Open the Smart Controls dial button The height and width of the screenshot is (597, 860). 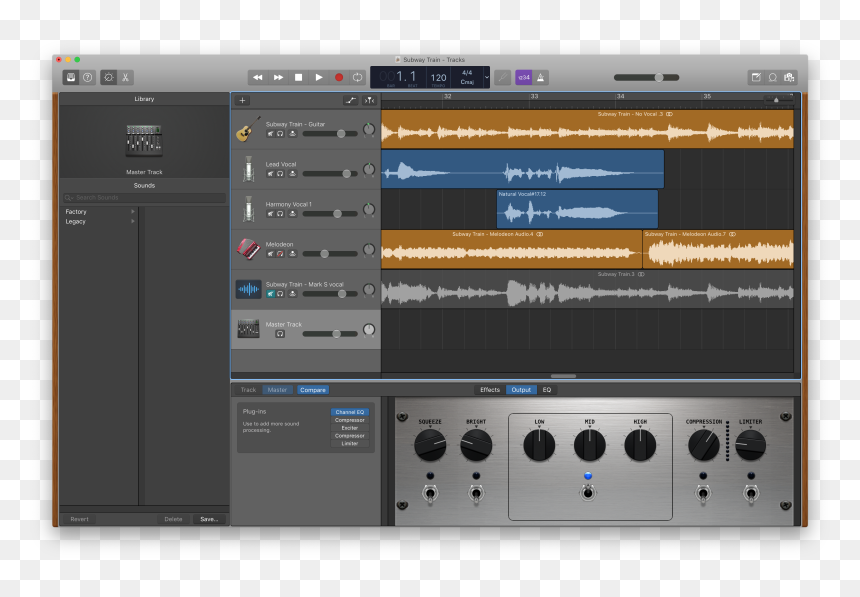[x=109, y=77]
